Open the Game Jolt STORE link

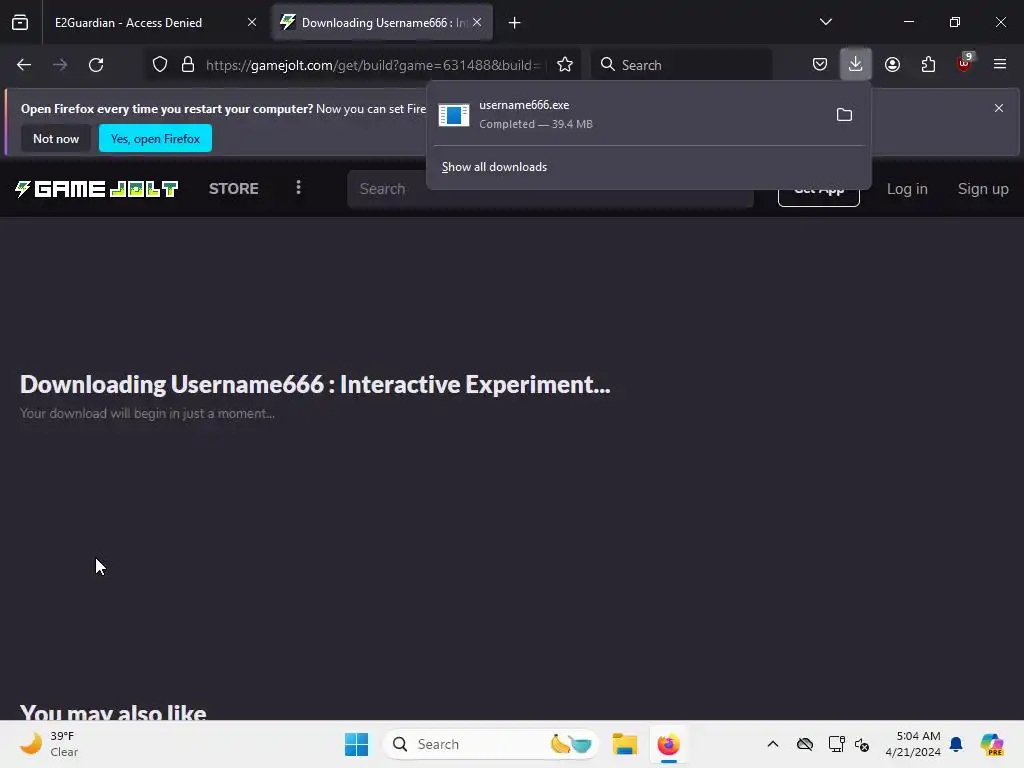click(234, 189)
